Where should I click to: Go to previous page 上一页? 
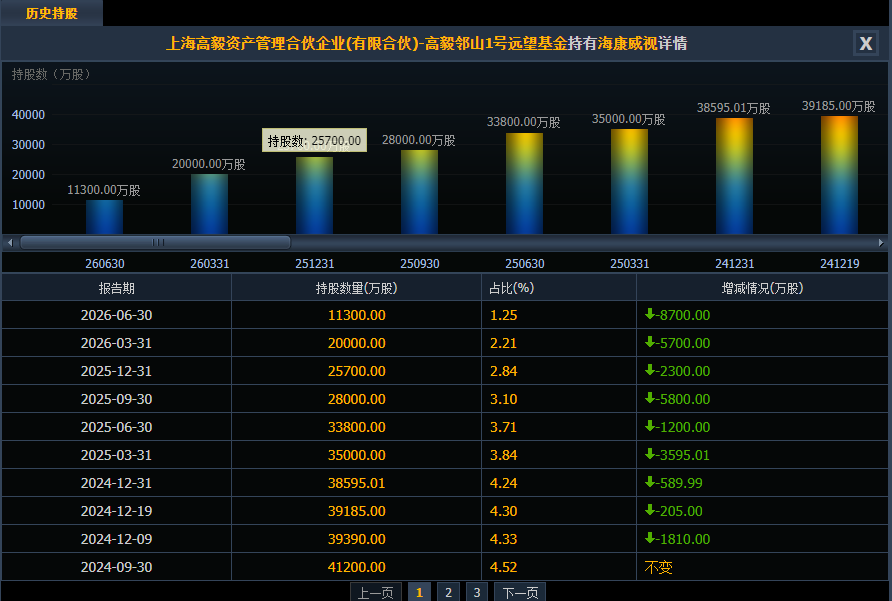(375, 592)
